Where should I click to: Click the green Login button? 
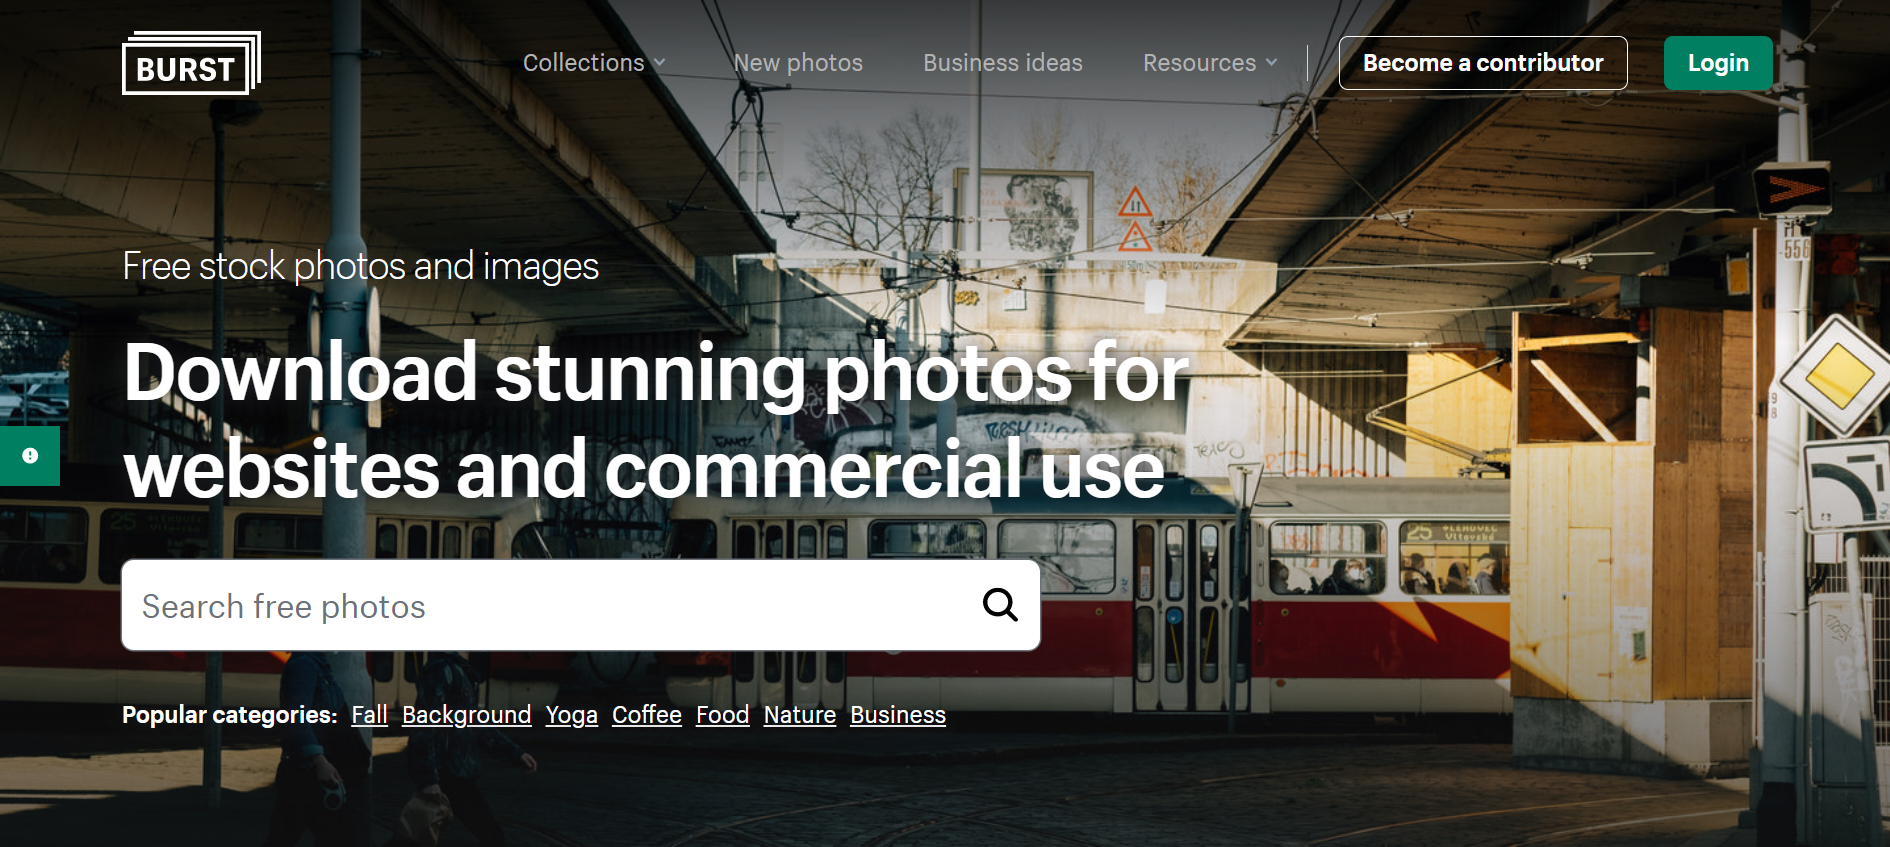click(x=1718, y=63)
